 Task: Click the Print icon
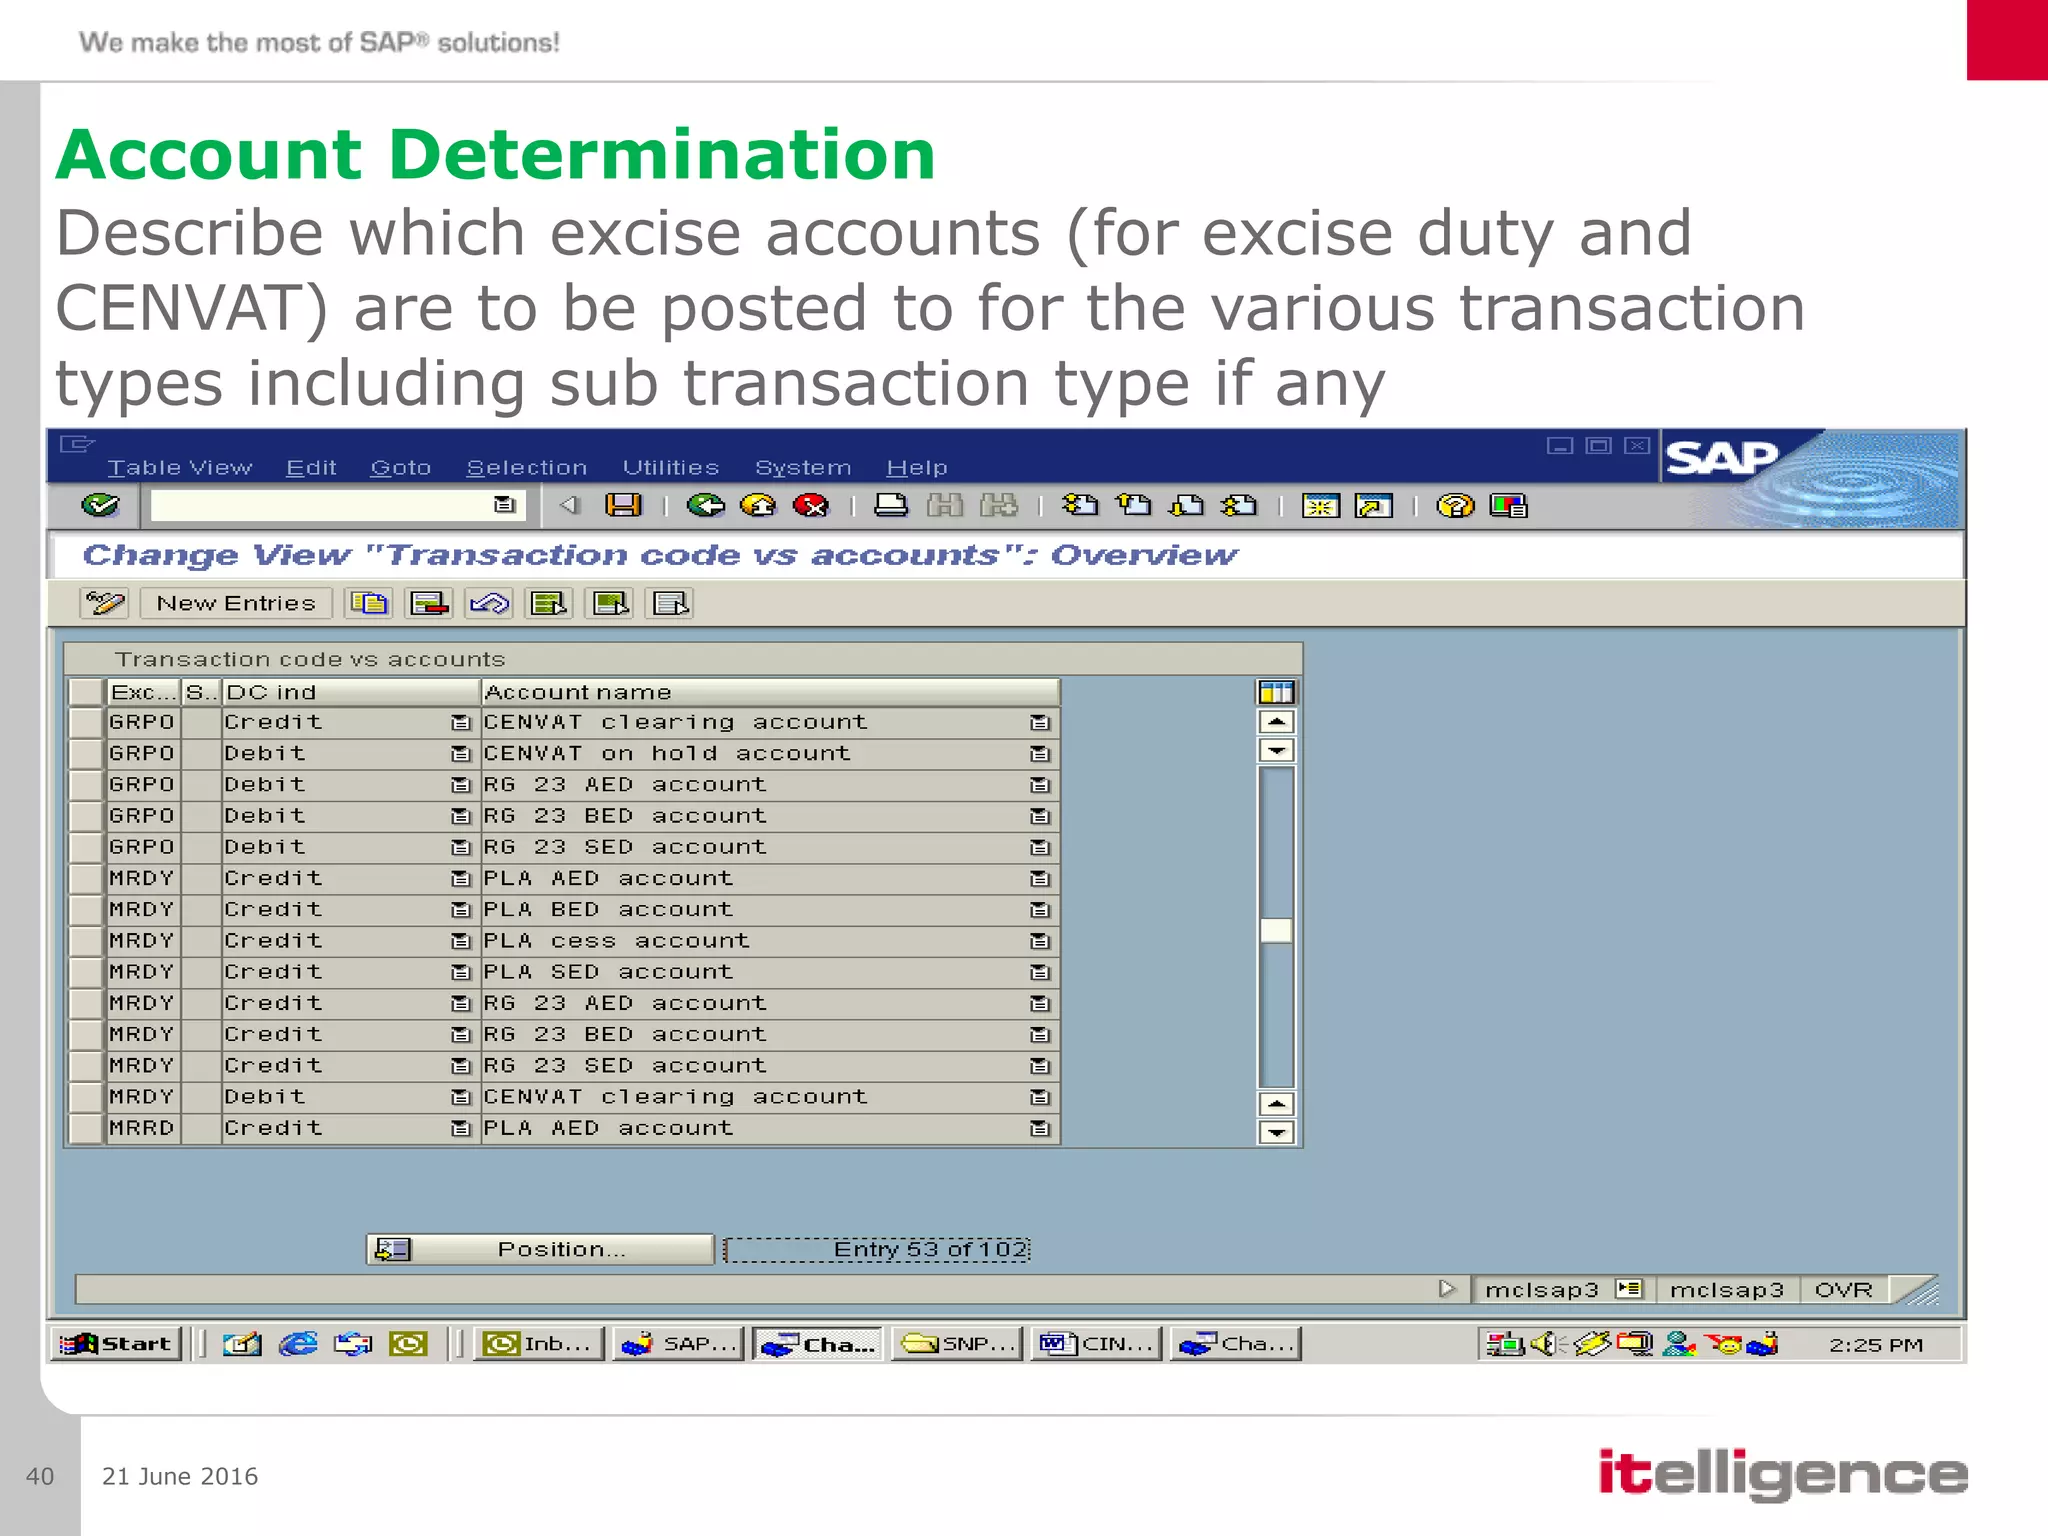coord(891,506)
